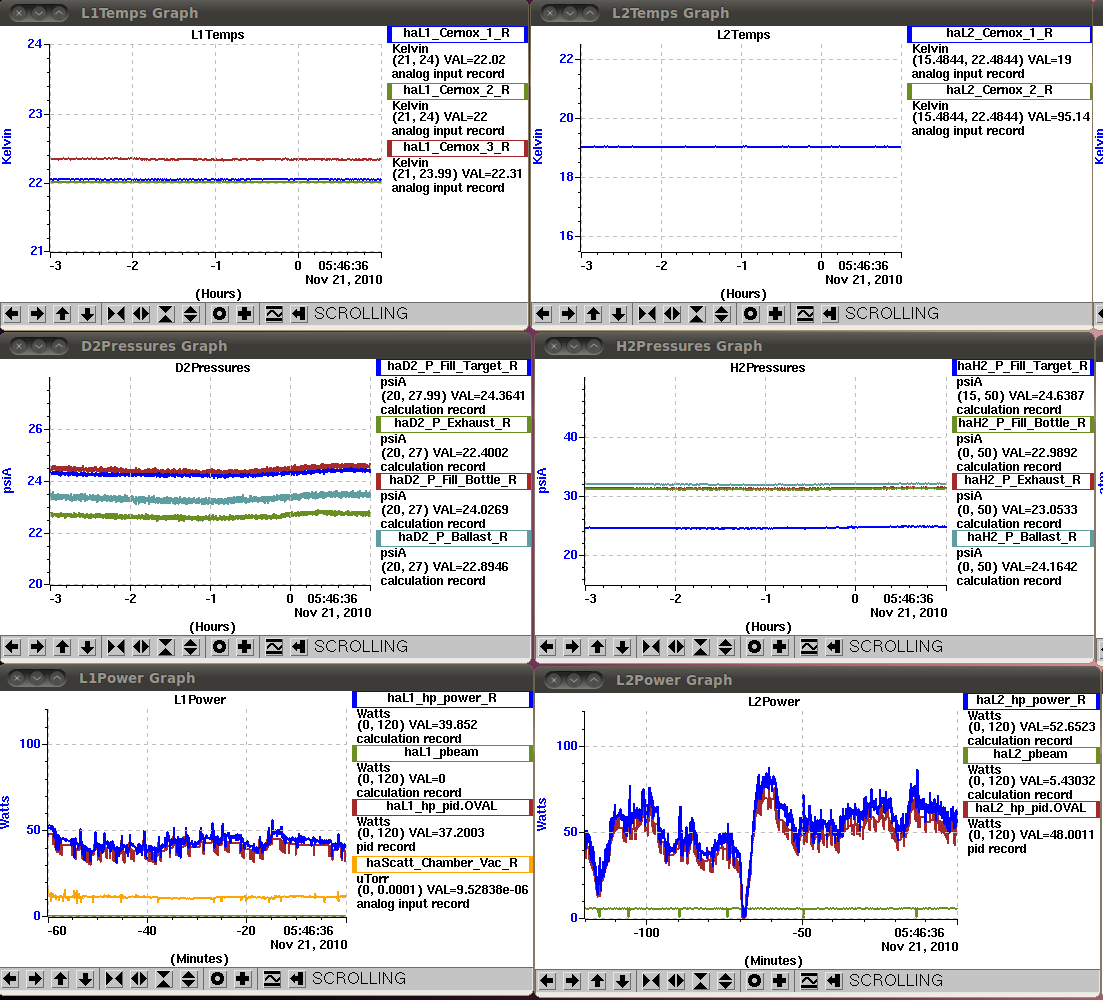The height and width of the screenshot is (1000, 1103).
Task: Pan right in the L1Temps Graph toolbar
Action: pyautogui.click(x=37, y=314)
